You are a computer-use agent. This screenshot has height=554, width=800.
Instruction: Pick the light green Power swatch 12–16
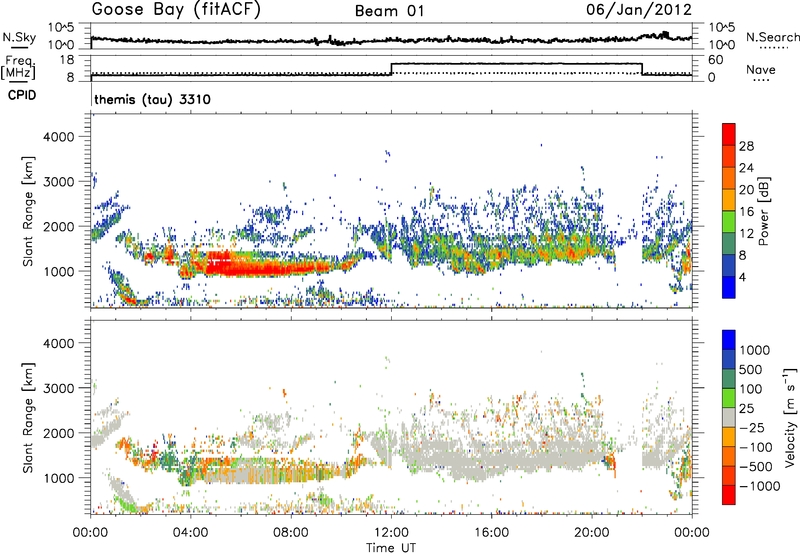pyautogui.click(x=729, y=222)
